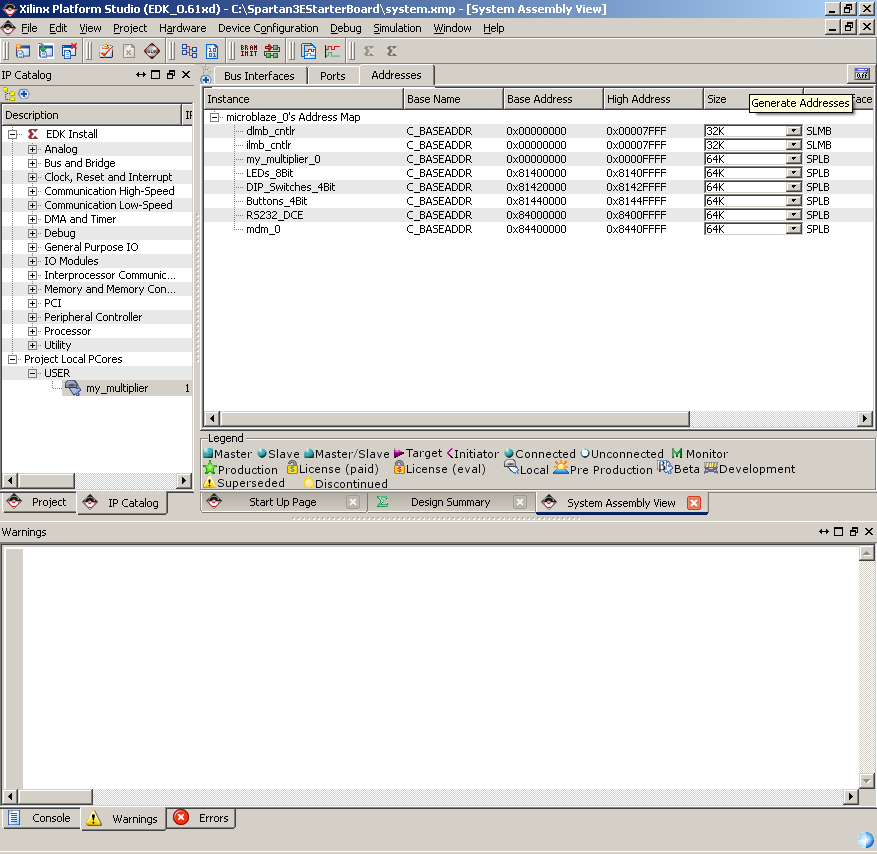Launch the simulator waveform icon
Image resolution: width=877 pixels, height=854 pixels.
pyautogui.click(x=332, y=51)
